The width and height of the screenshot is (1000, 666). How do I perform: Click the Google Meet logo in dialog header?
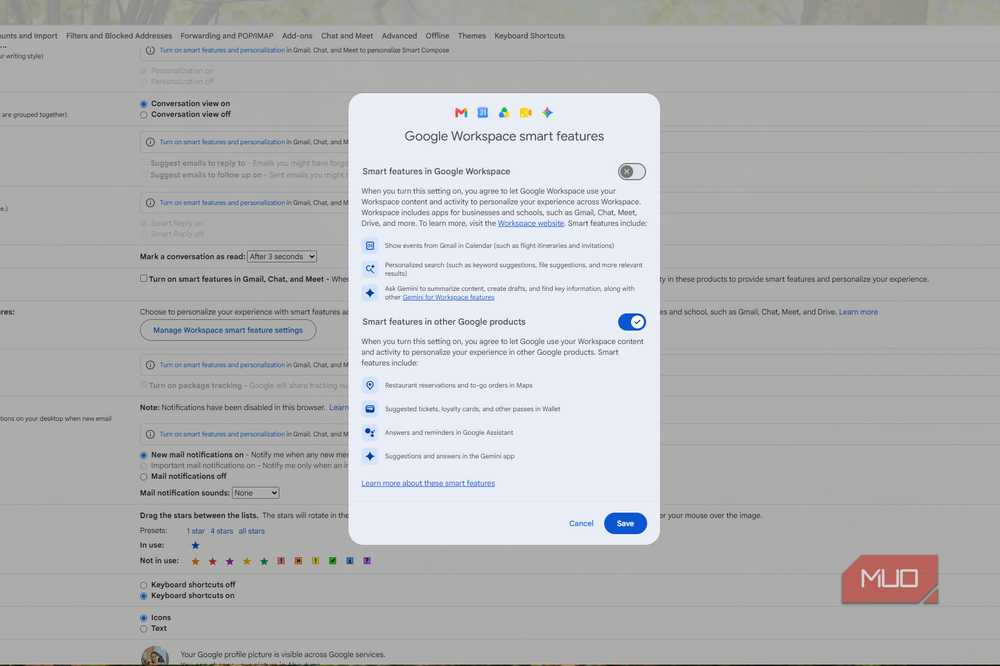(526, 113)
